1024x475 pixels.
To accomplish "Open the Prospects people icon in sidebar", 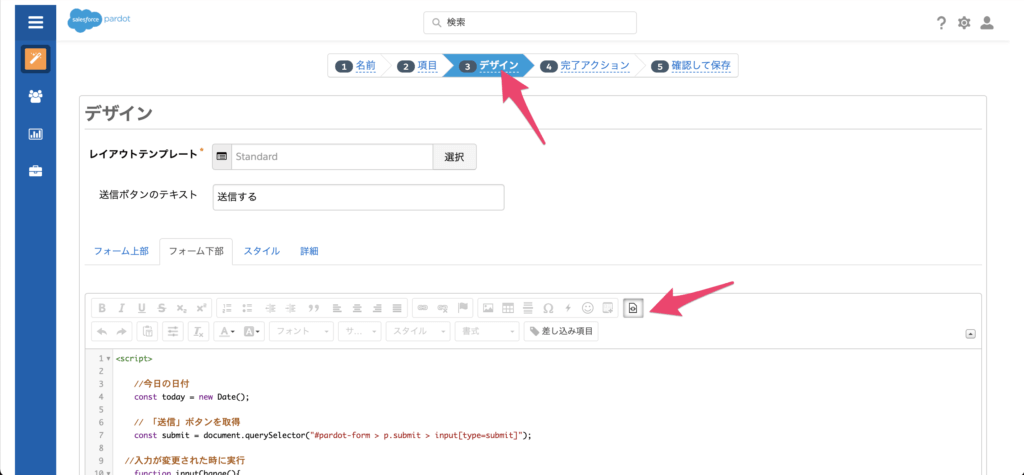I will (35, 97).
